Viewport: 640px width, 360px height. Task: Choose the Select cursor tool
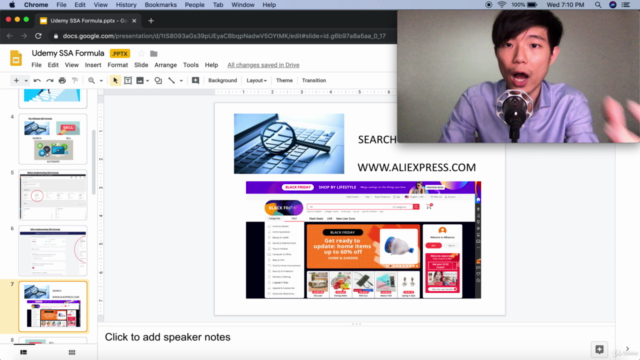115,80
